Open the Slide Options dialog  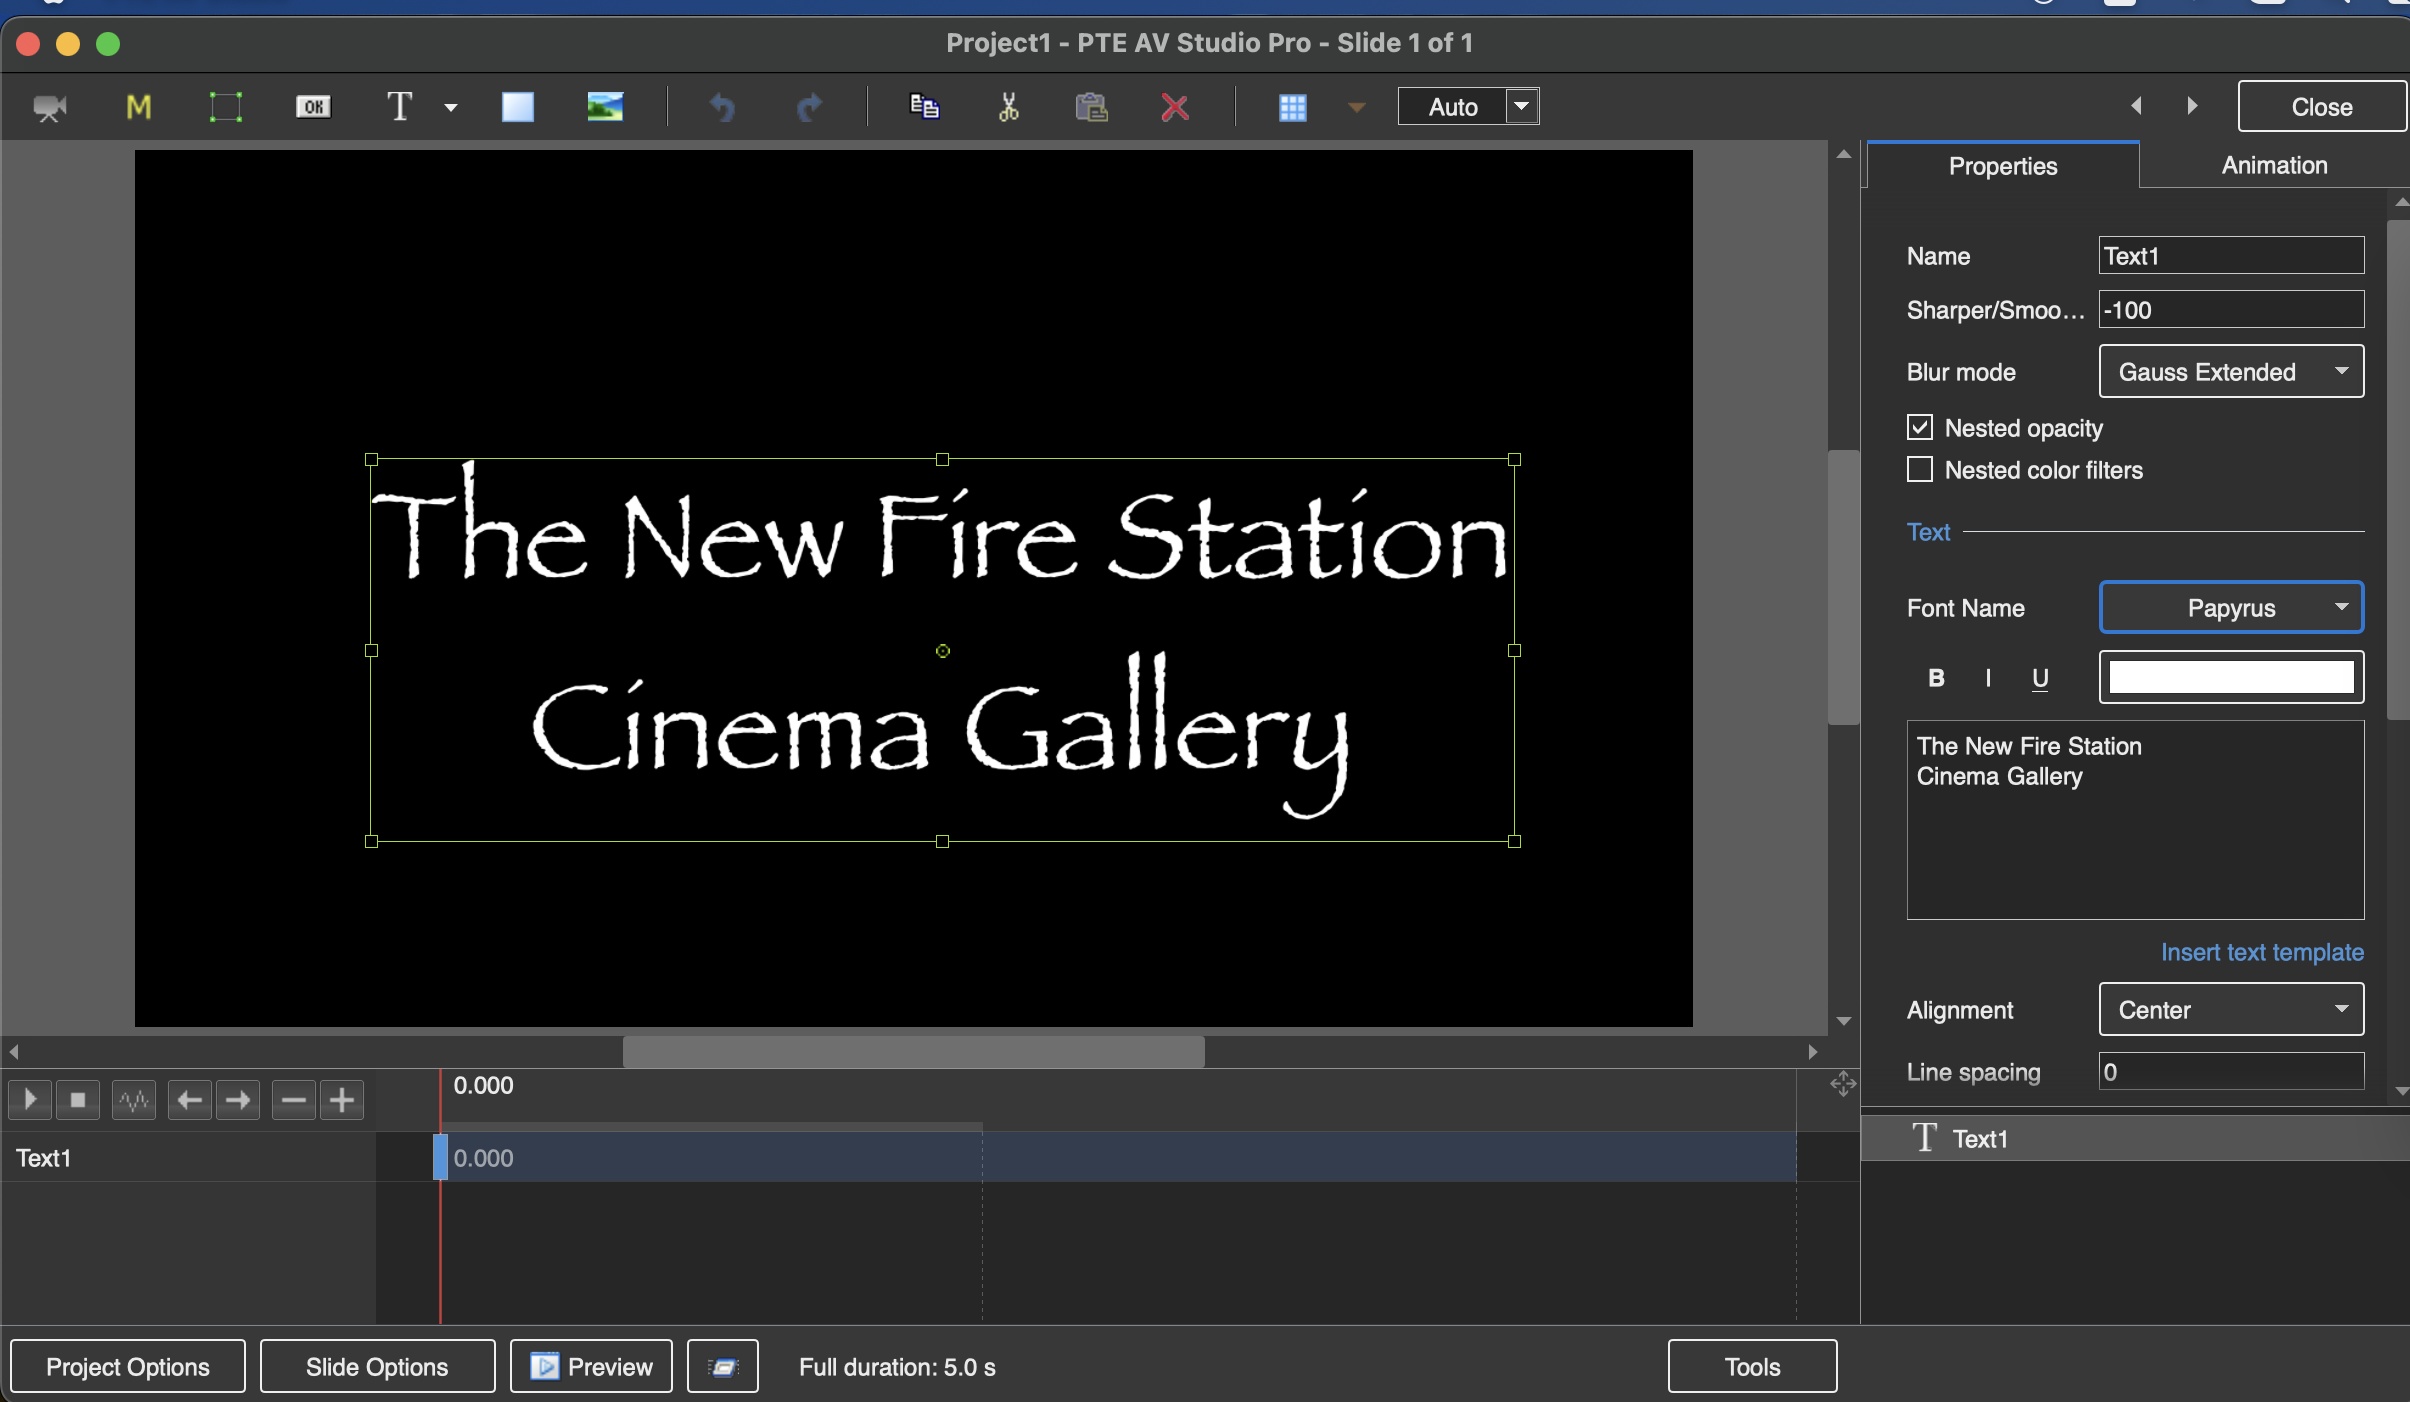[x=377, y=1367]
